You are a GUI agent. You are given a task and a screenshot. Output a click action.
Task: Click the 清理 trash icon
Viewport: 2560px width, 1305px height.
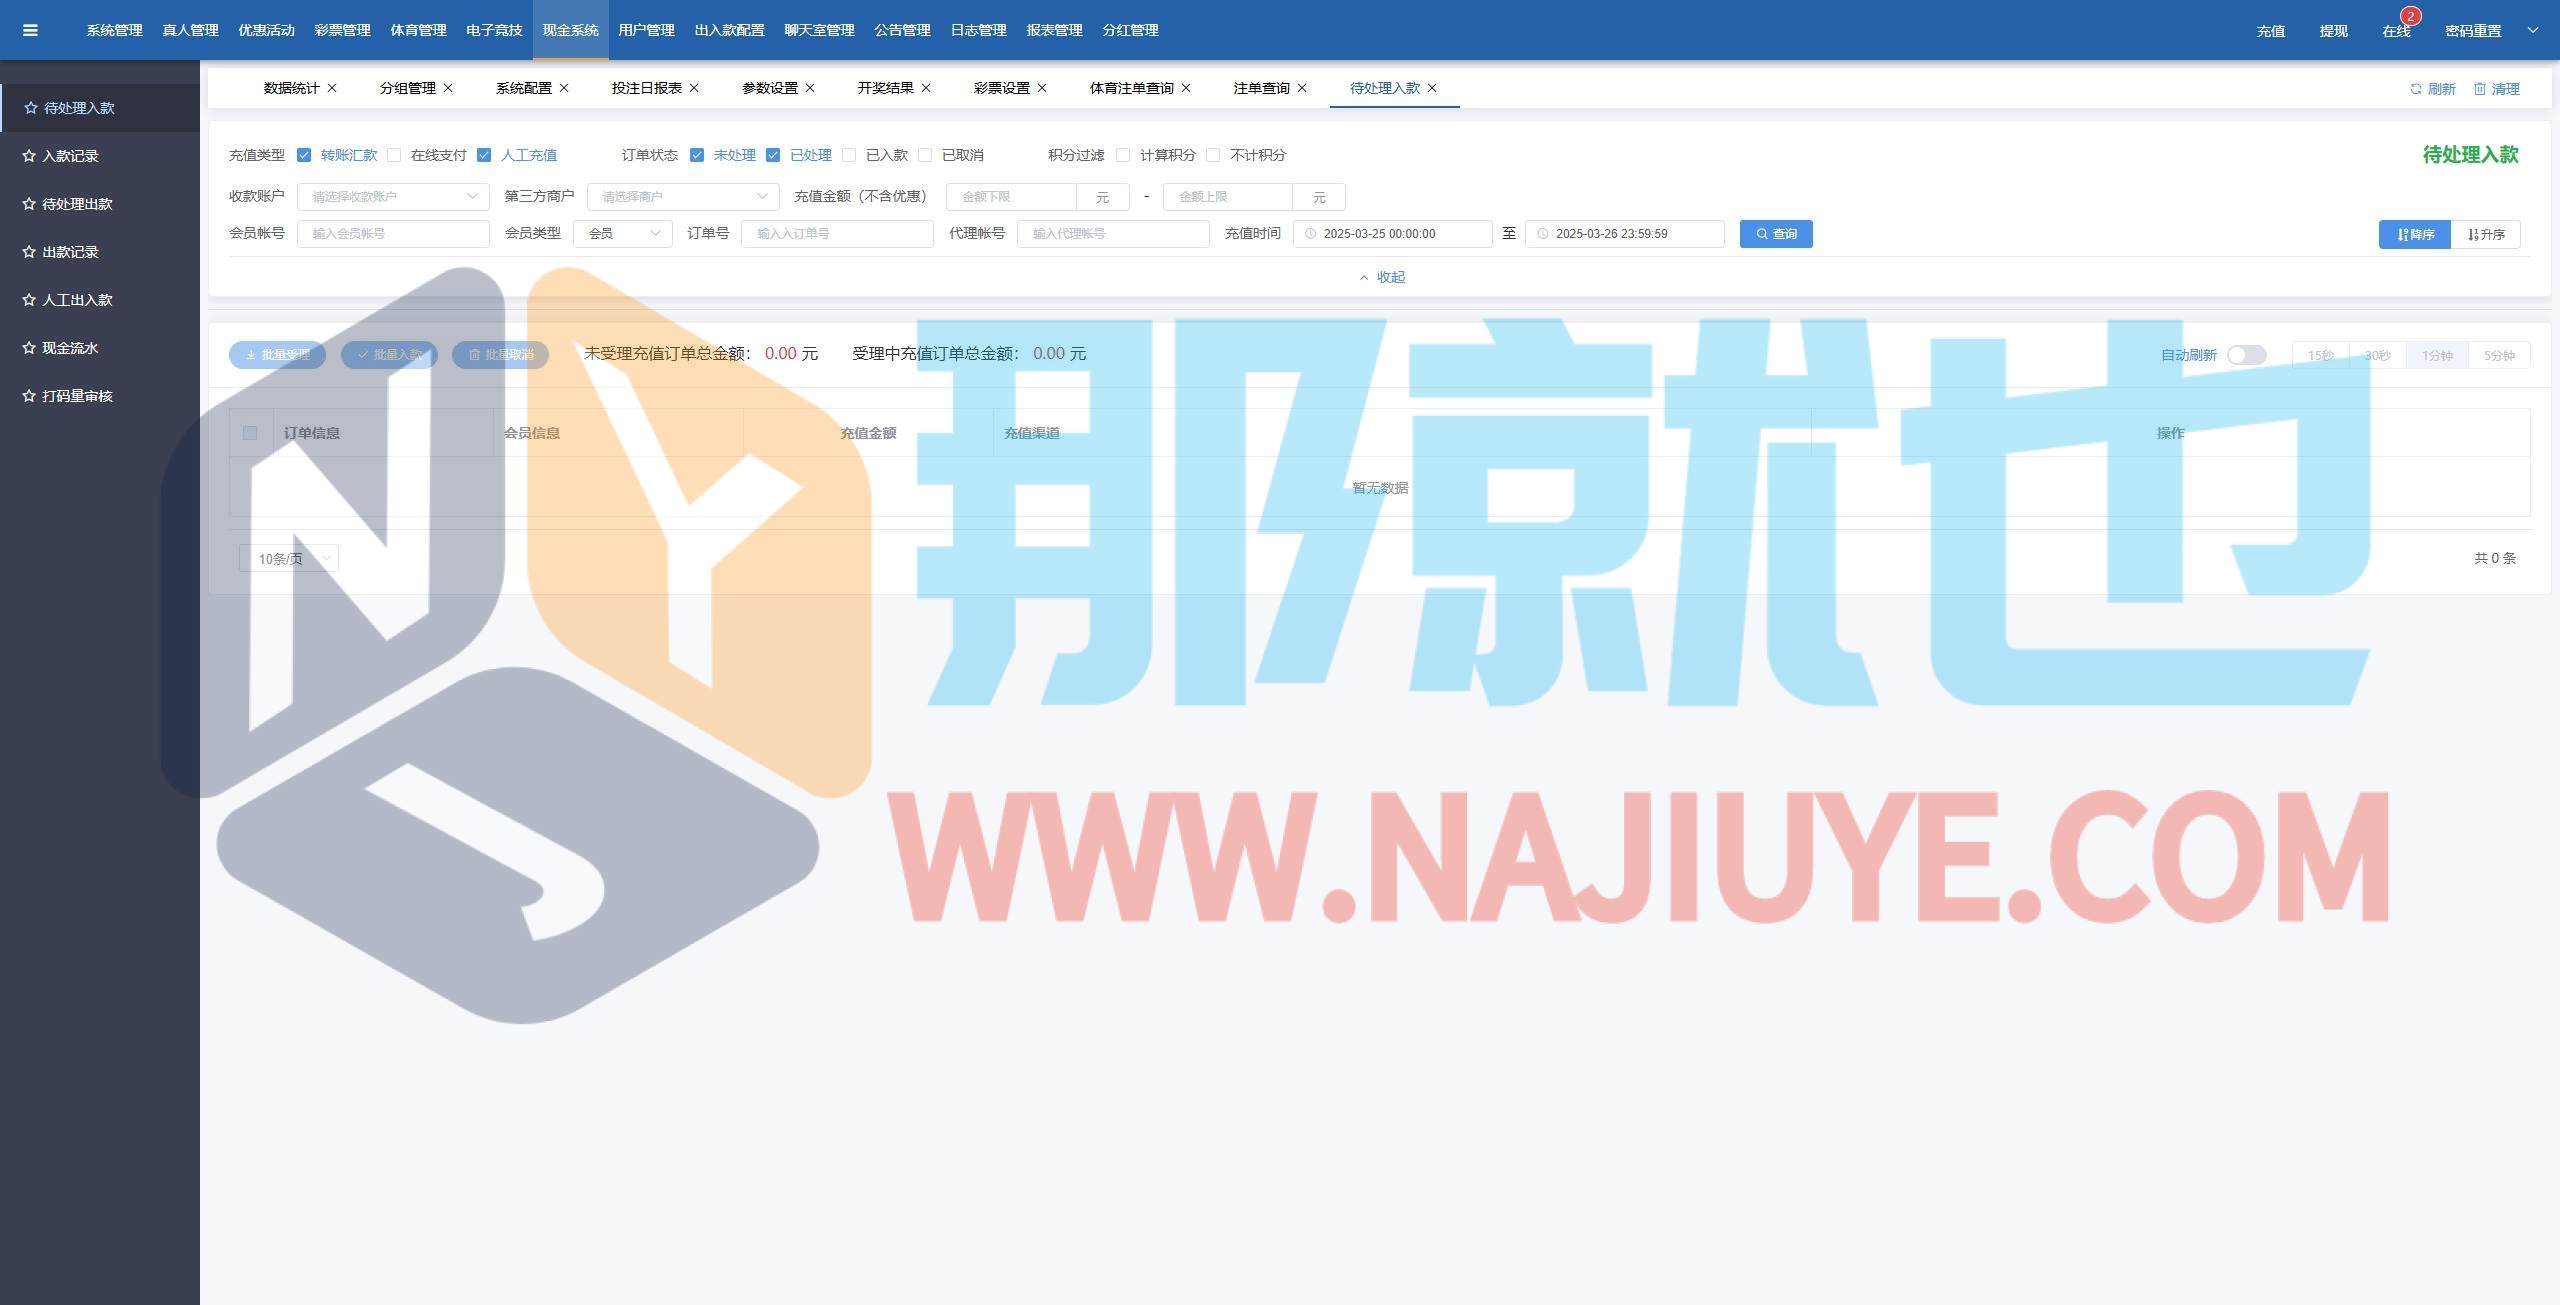click(x=2480, y=89)
